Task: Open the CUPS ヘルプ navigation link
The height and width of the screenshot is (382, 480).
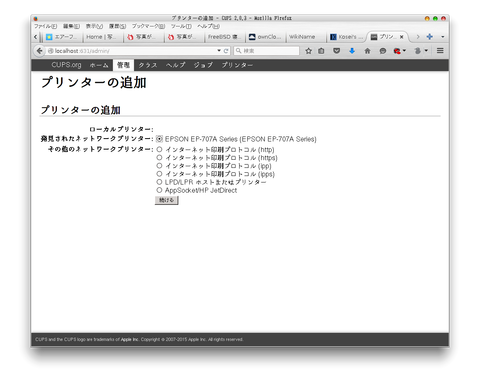Action: [x=175, y=65]
